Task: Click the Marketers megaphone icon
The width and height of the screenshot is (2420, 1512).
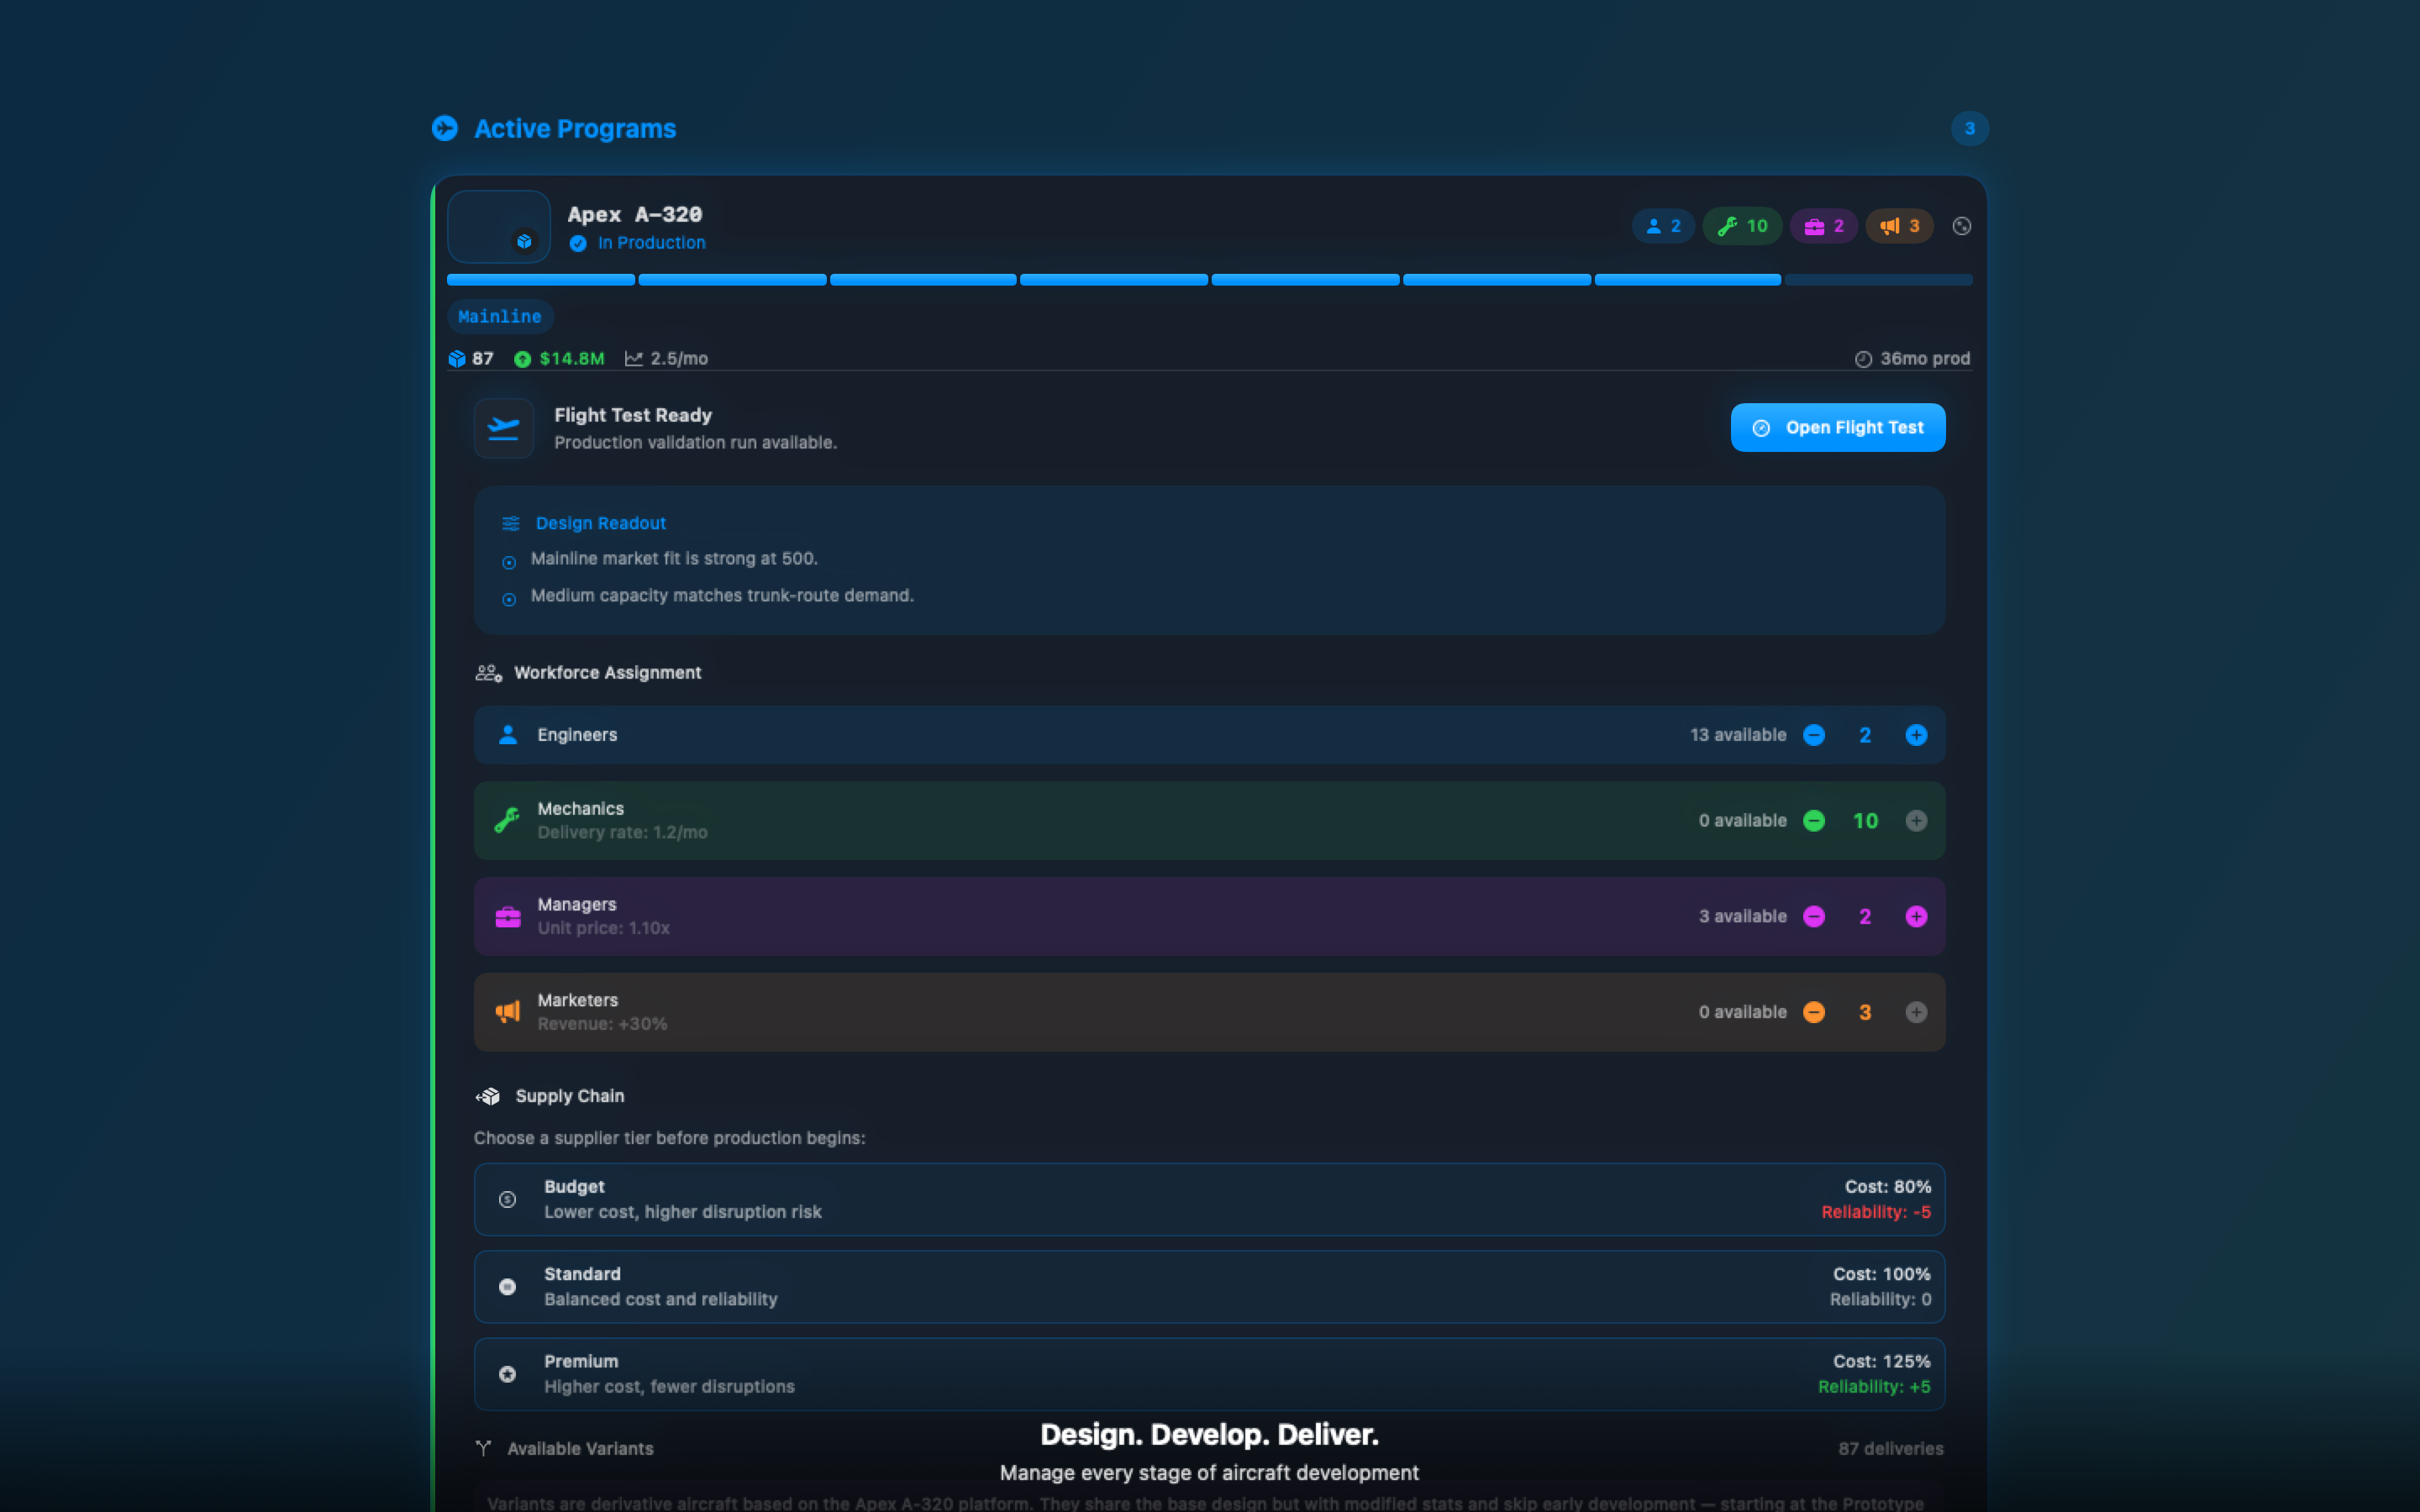Action: tap(508, 1012)
